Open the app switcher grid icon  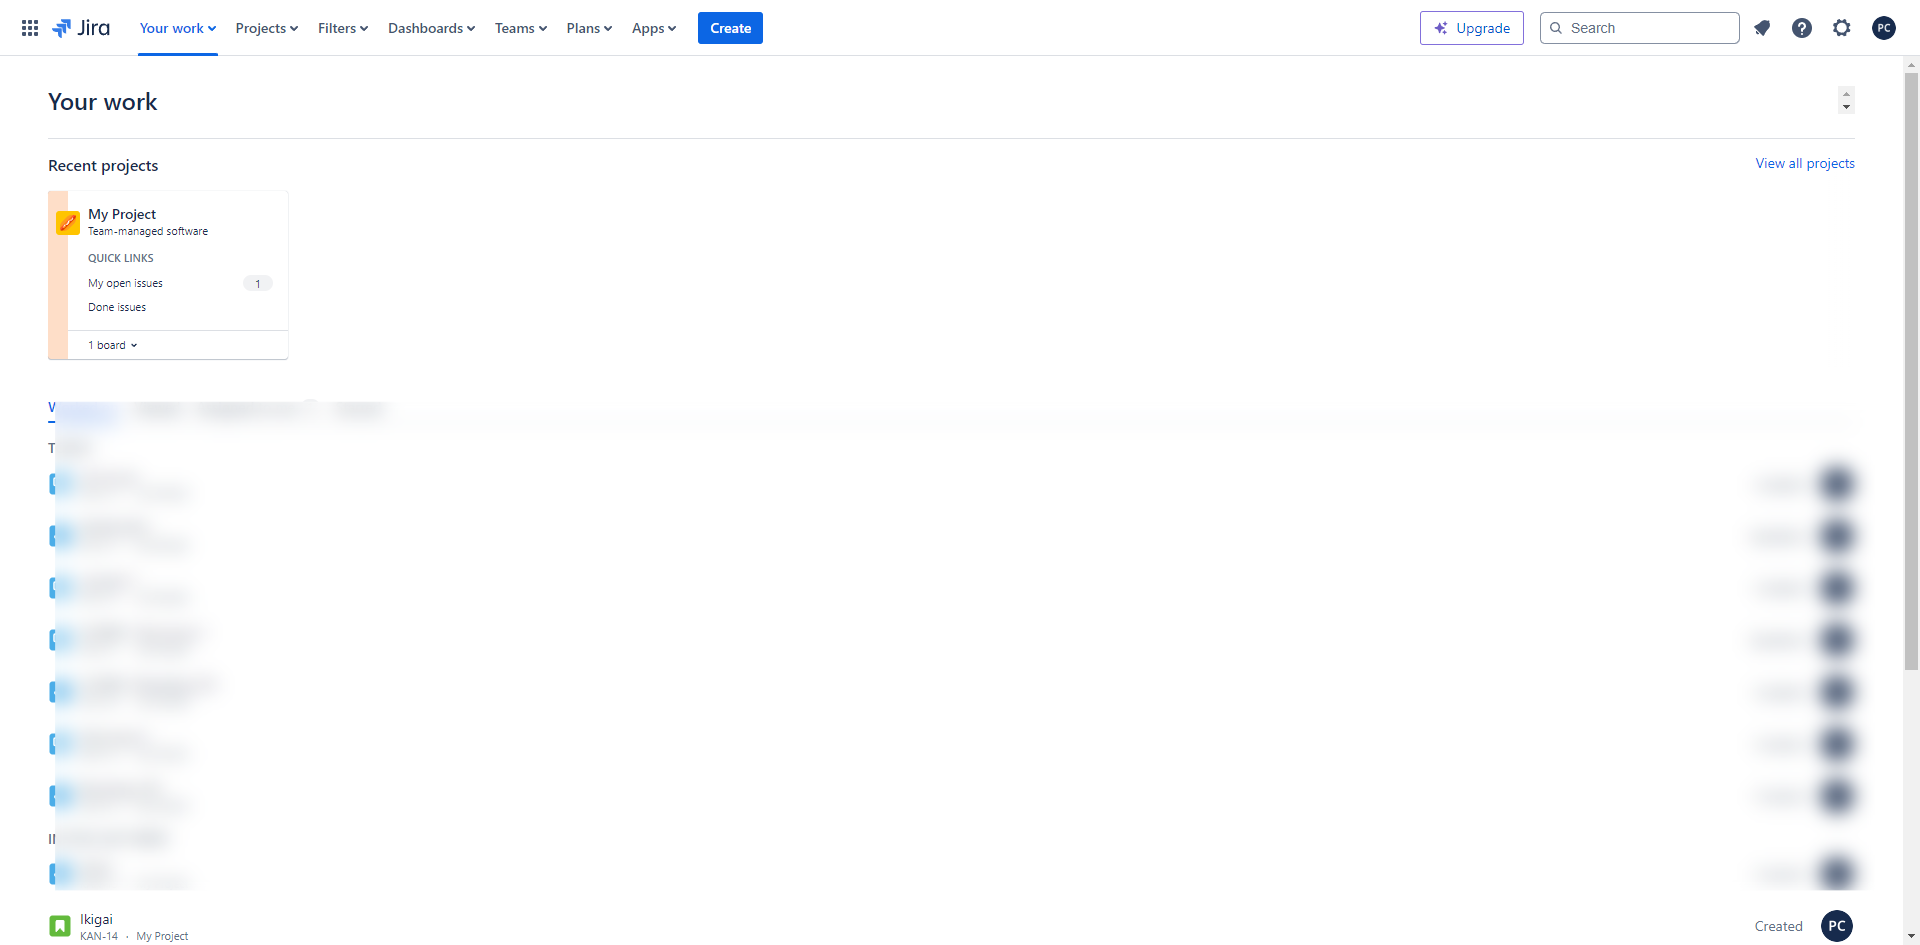(30, 28)
